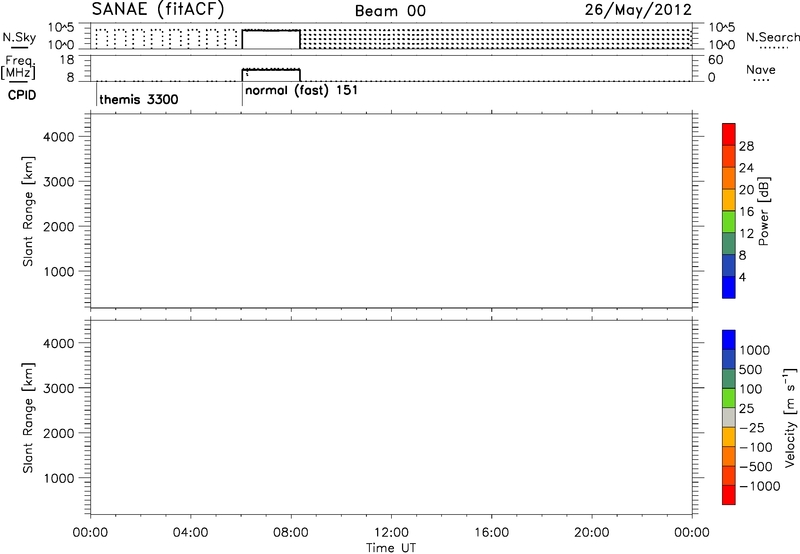Click the solid box top in N.Sky panel

coord(271,31)
